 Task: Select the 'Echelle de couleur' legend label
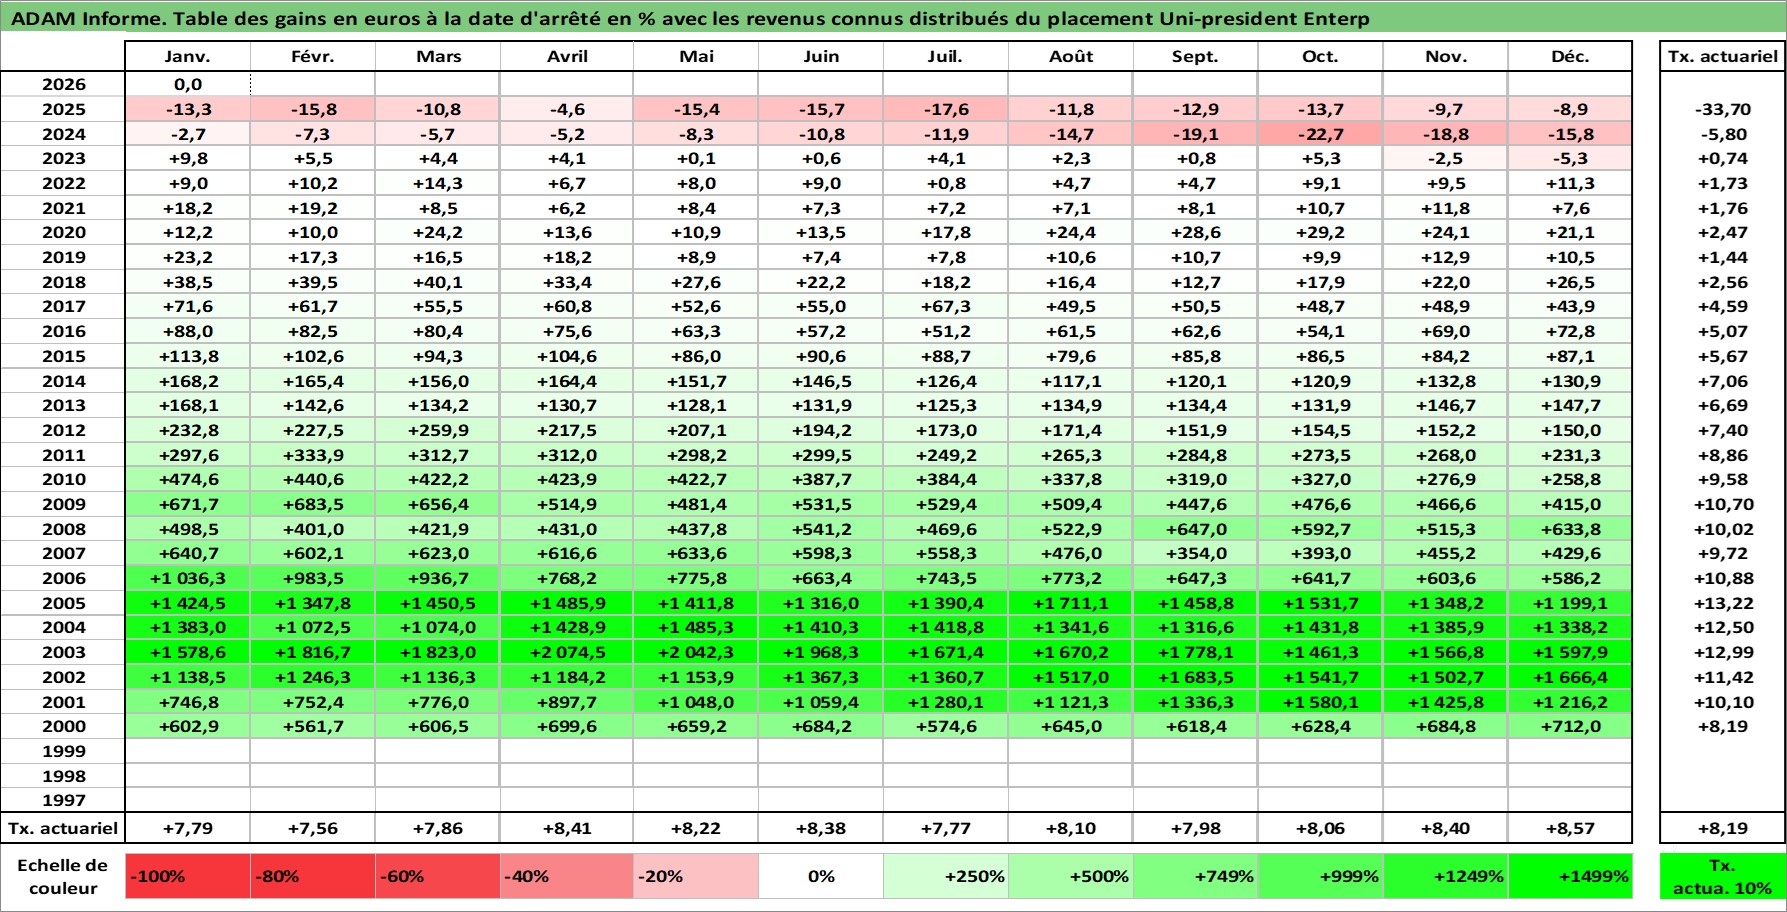point(63,876)
